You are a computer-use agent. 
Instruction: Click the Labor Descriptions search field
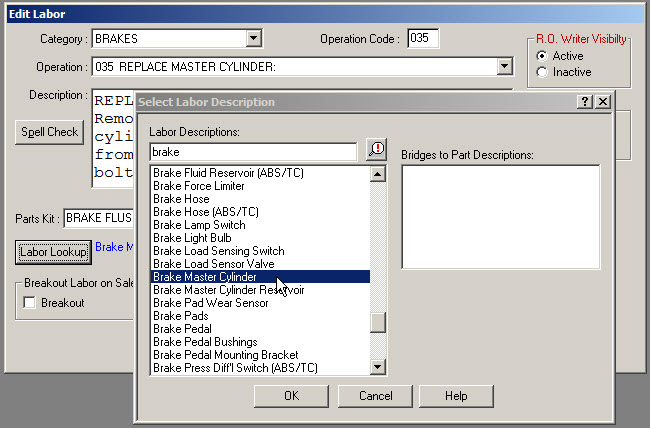[253, 152]
